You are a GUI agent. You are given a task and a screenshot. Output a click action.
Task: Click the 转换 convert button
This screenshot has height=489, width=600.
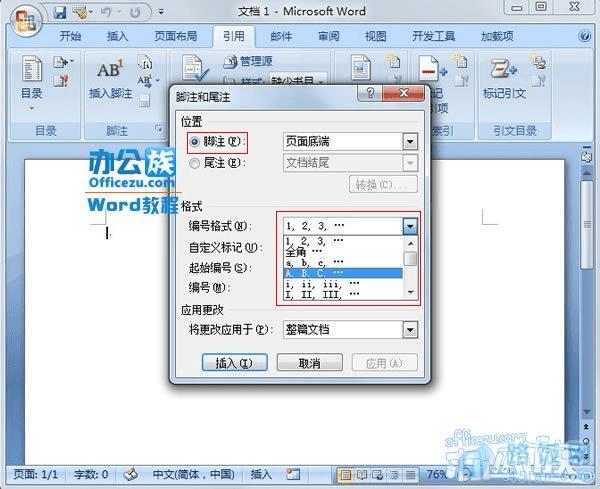tap(383, 185)
